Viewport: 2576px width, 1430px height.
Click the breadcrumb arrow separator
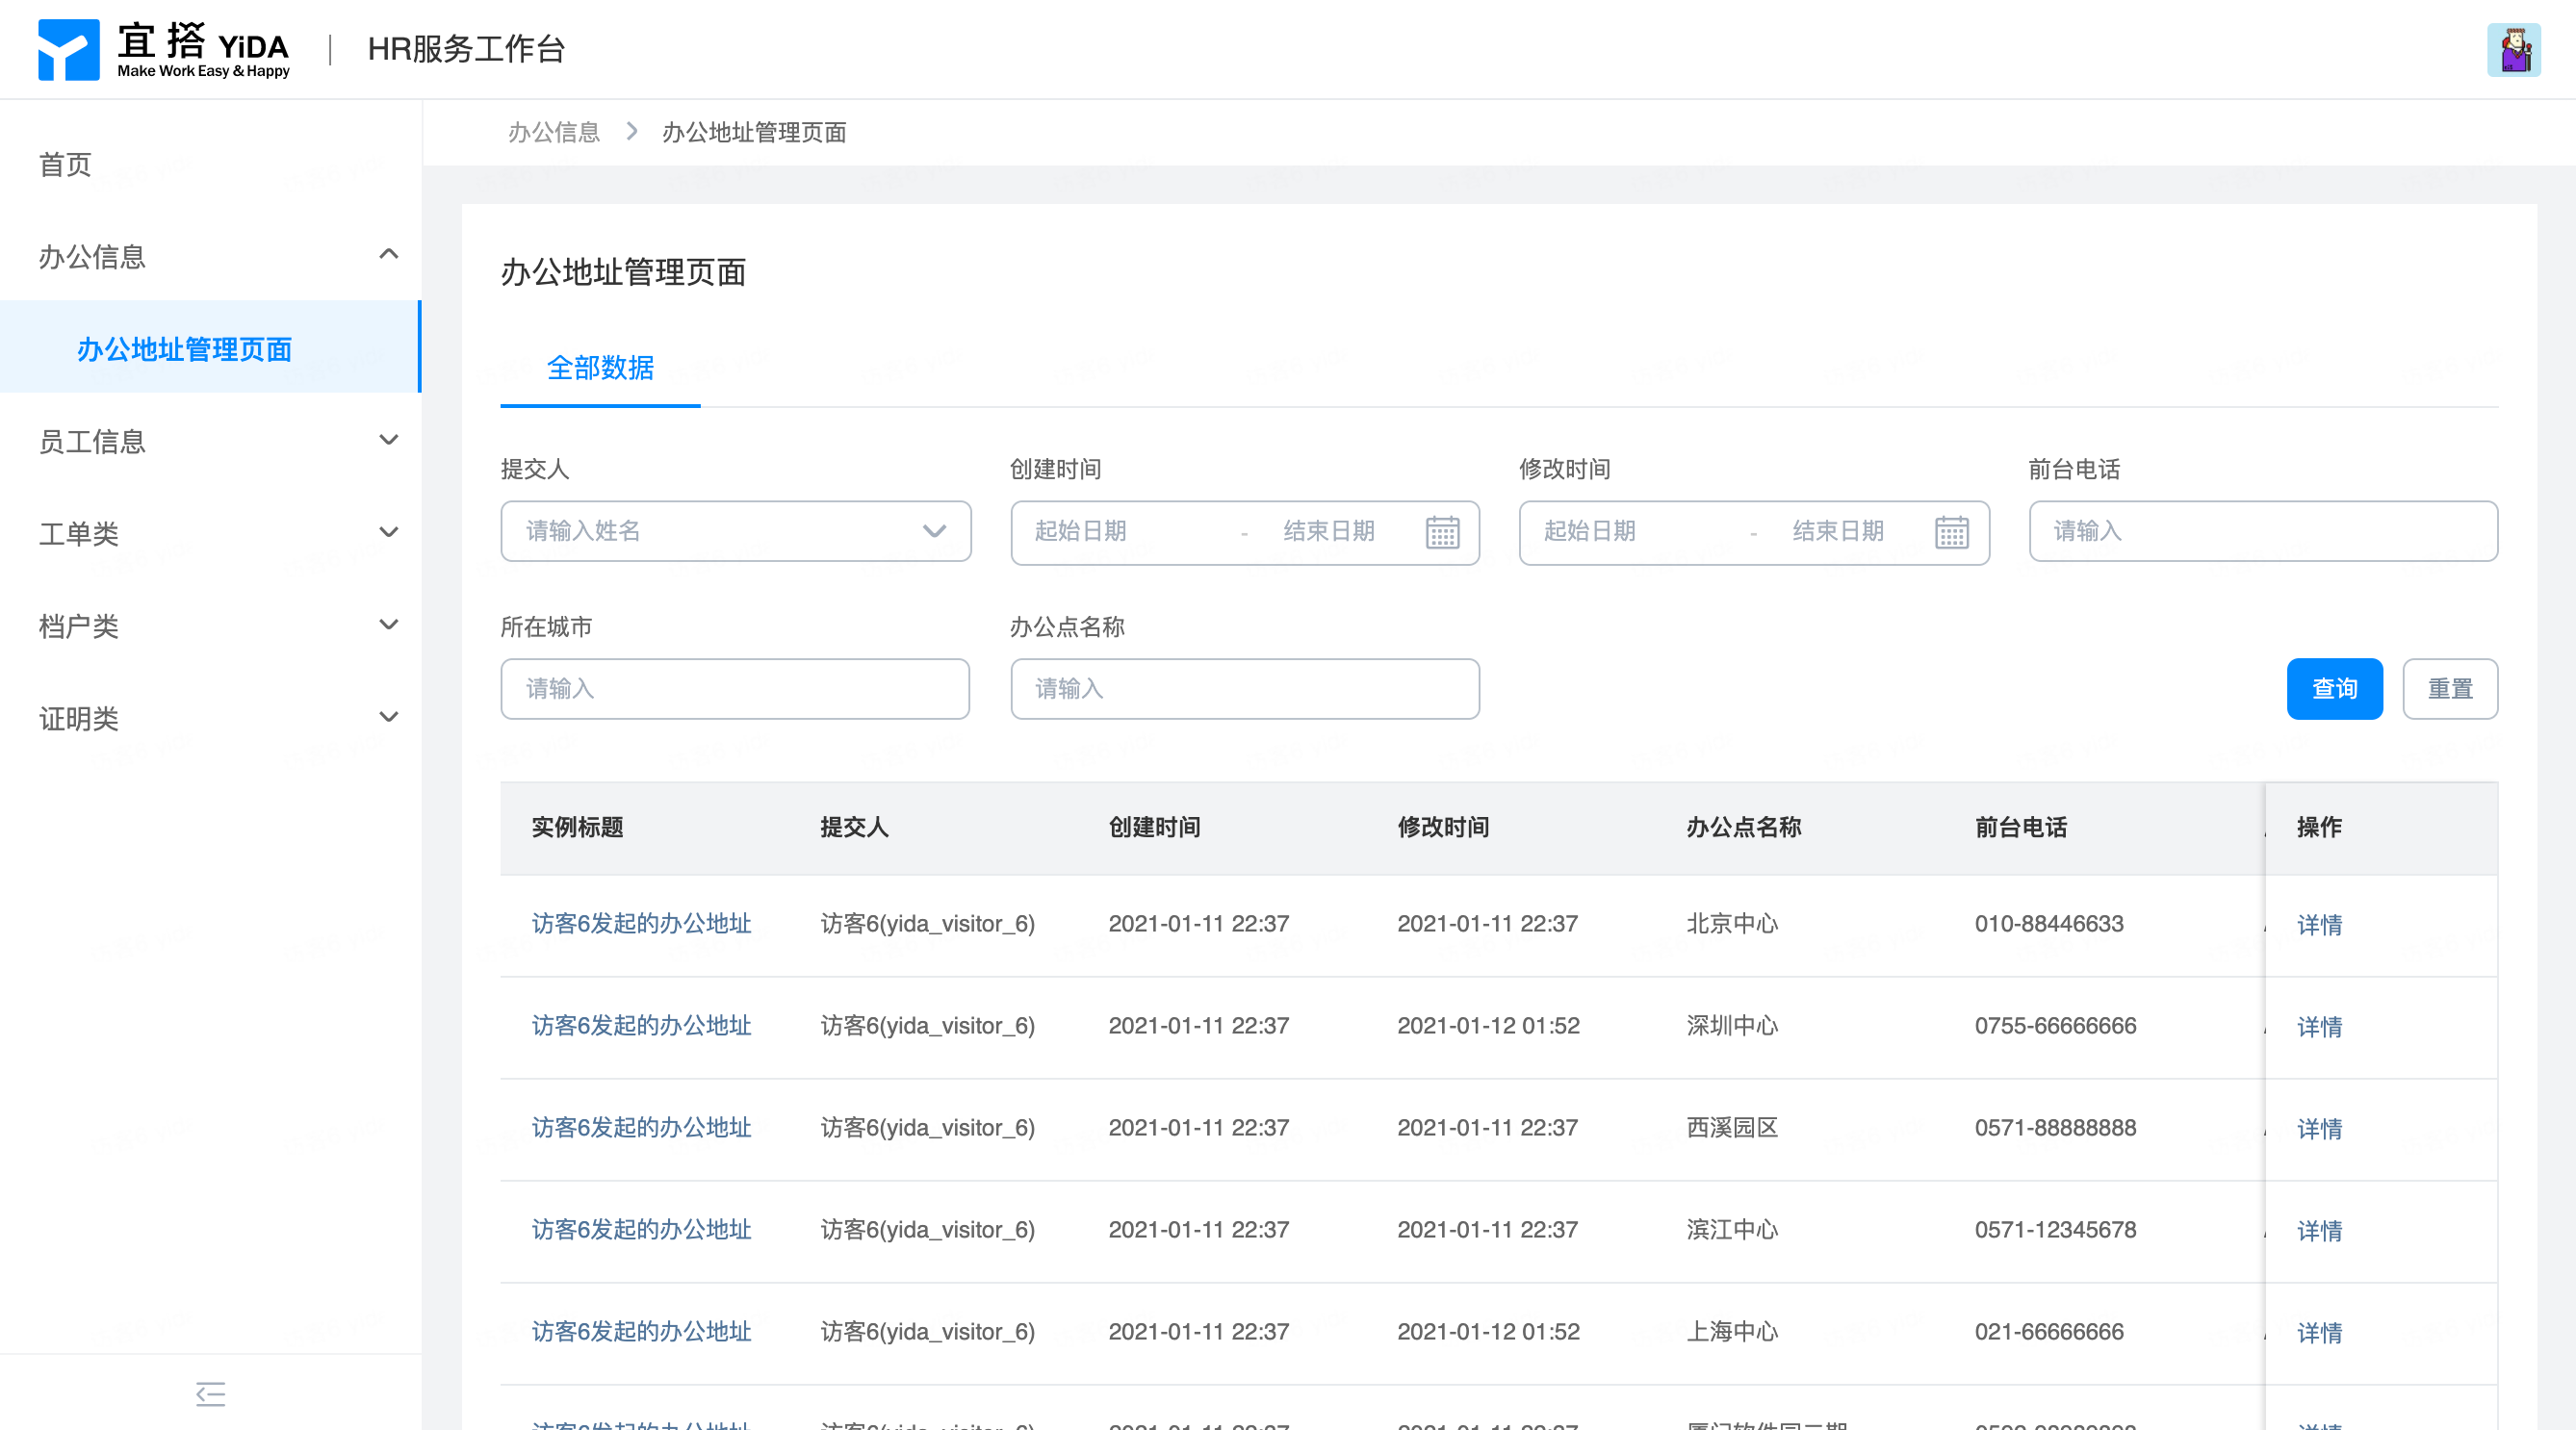pos(632,132)
